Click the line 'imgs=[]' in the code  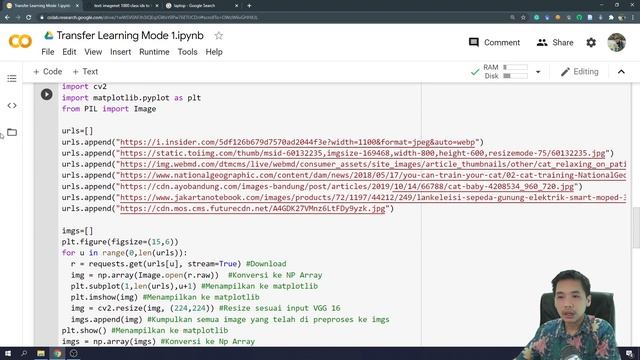[x=78, y=231]
